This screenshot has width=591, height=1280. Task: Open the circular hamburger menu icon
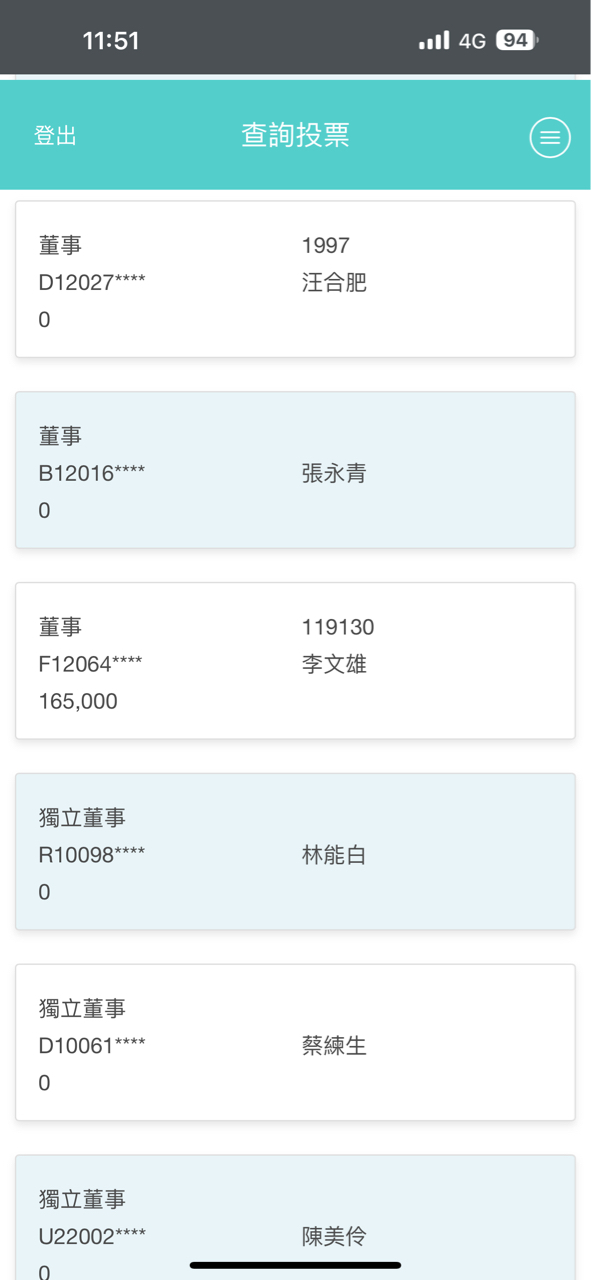pos(549,136)
